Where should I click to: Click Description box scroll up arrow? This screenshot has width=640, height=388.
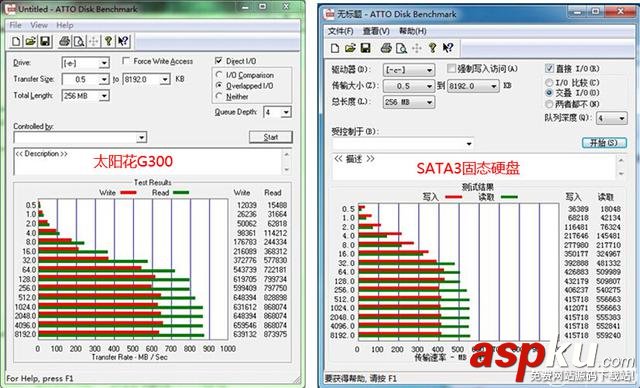[287, 154]
